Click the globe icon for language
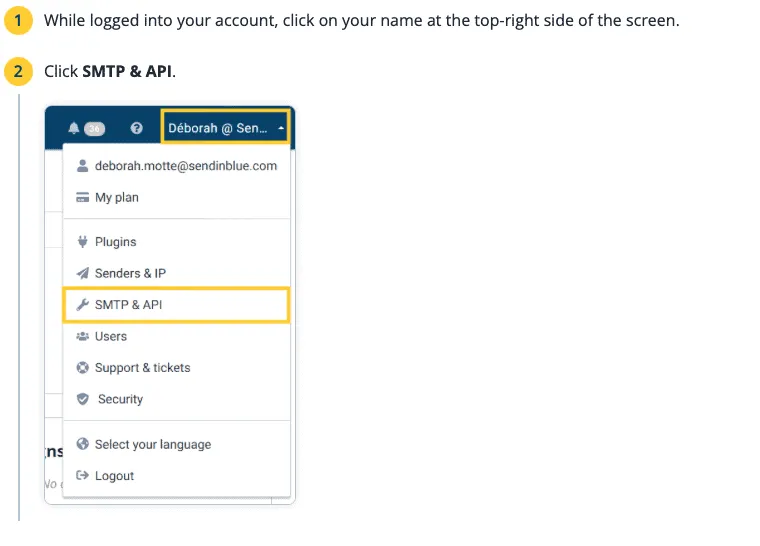Viewport: 760px width, 546px height. (x=82, y=444)
